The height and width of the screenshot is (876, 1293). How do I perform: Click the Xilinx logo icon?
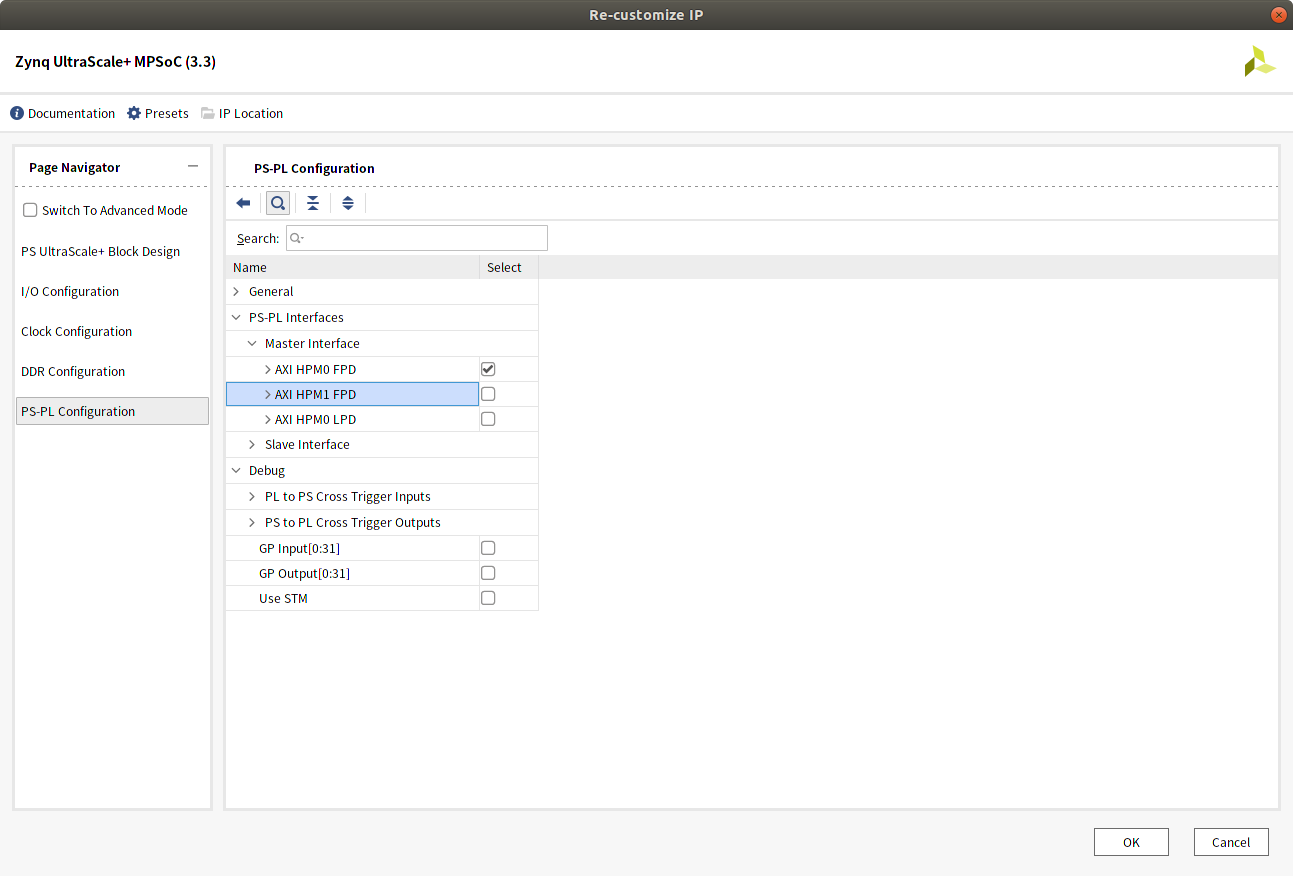(1259, 61)
